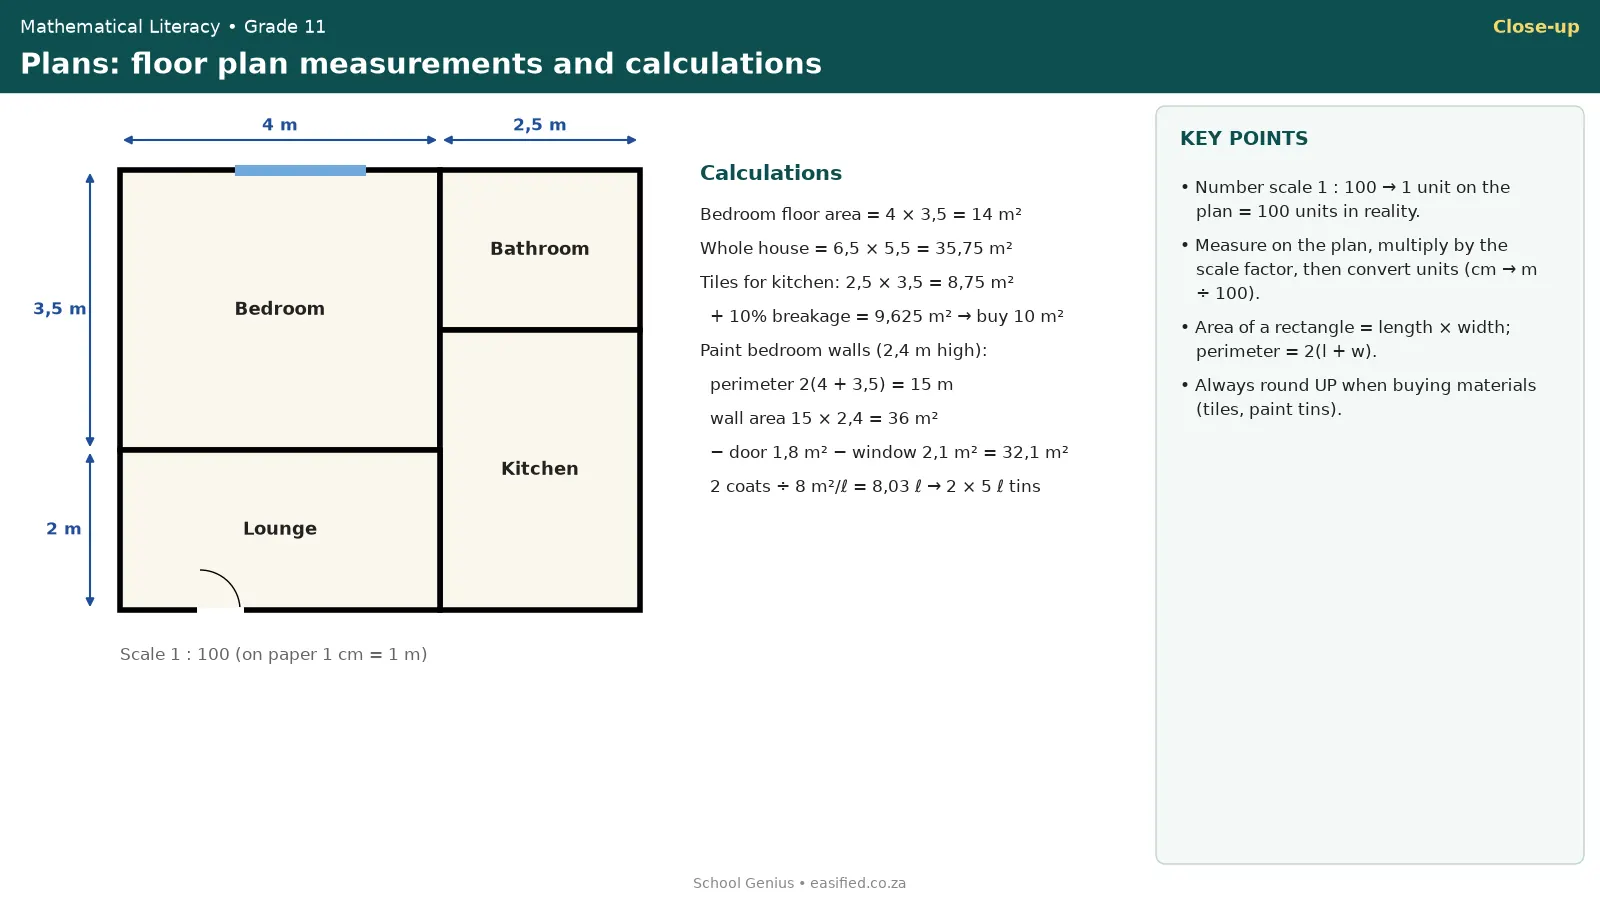Viewport: 1600px width, 900px height.
Task: Click the '3,5 m' vertical dimension label
Action: pos(60,309)
